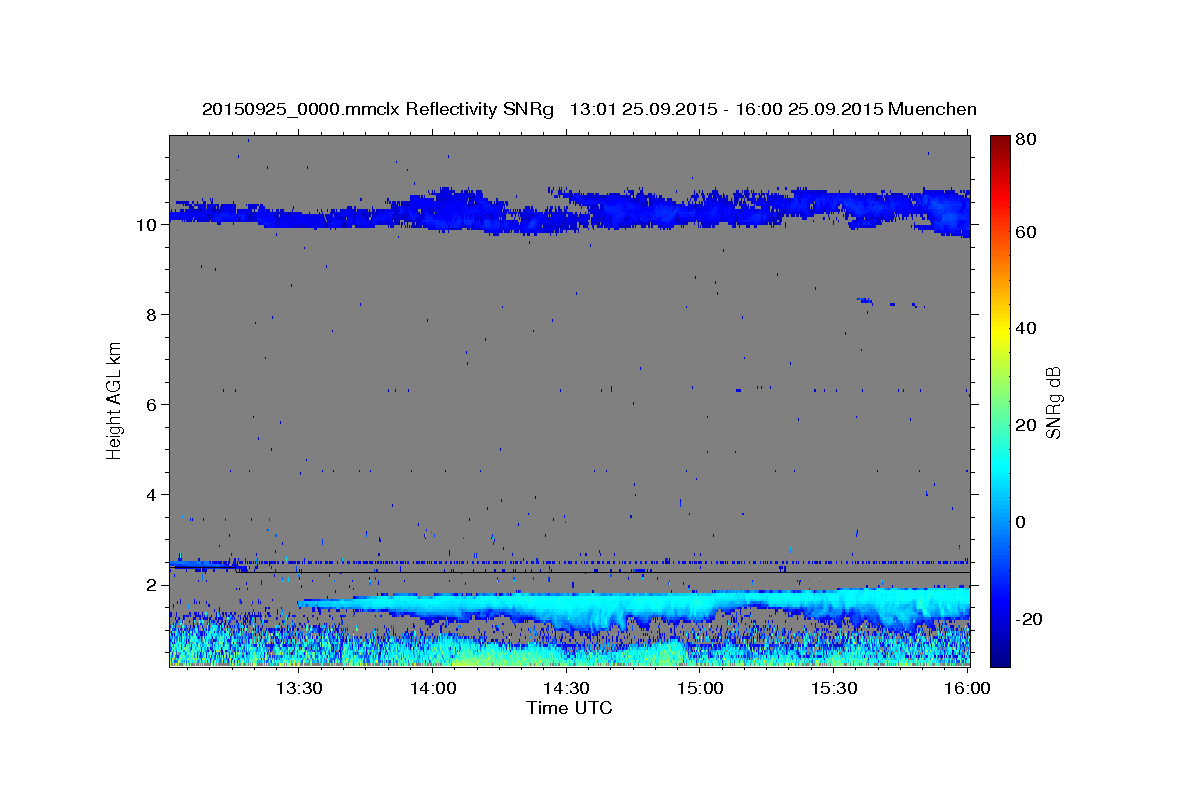Click the 13:30 time tick label
Image resolution: width=1200 pixels, height=800 pixels.
[x=299, y=689]
